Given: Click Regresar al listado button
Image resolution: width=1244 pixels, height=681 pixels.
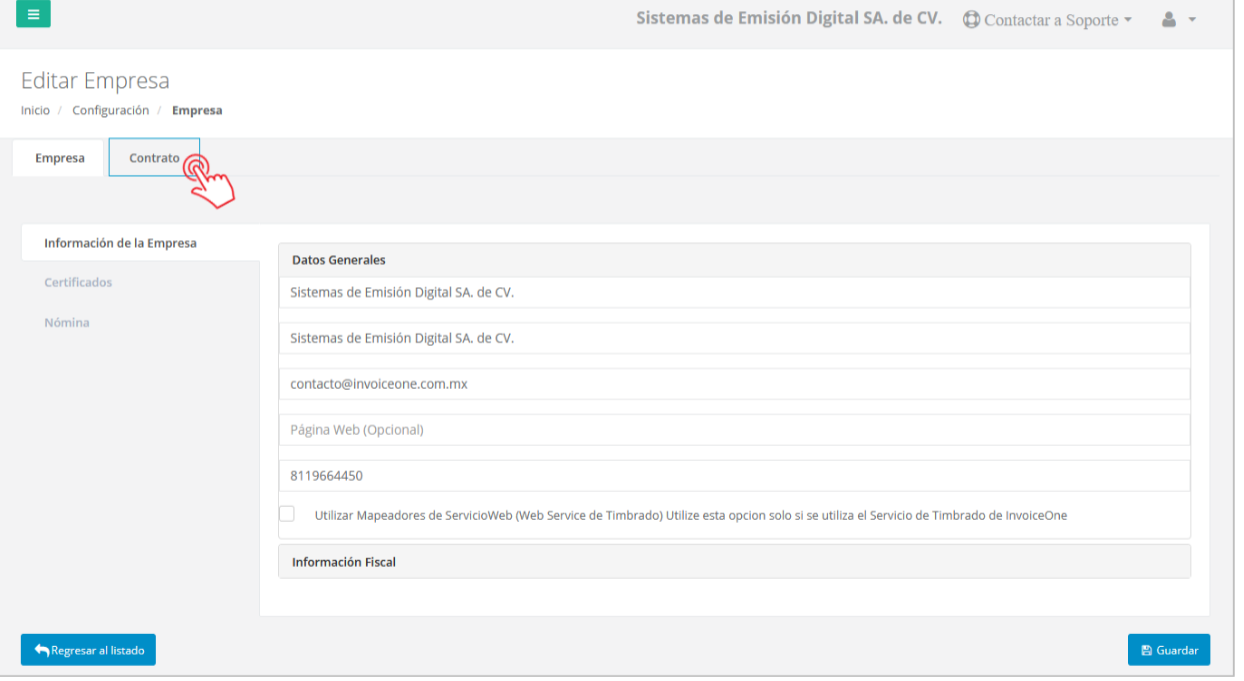Looking at the screenshot, I should (88, 650).
